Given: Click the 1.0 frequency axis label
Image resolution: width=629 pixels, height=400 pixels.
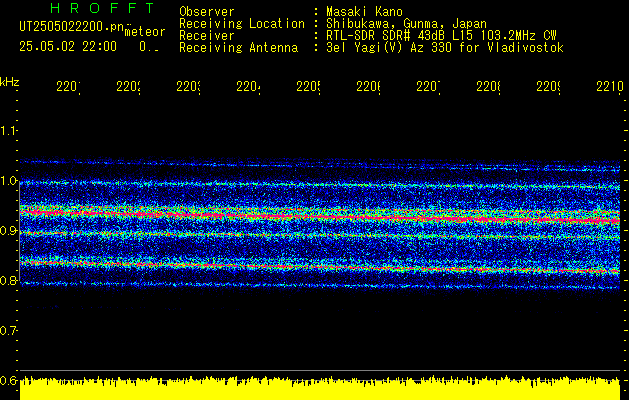Looking at the screenshot, I should [8, 181].
